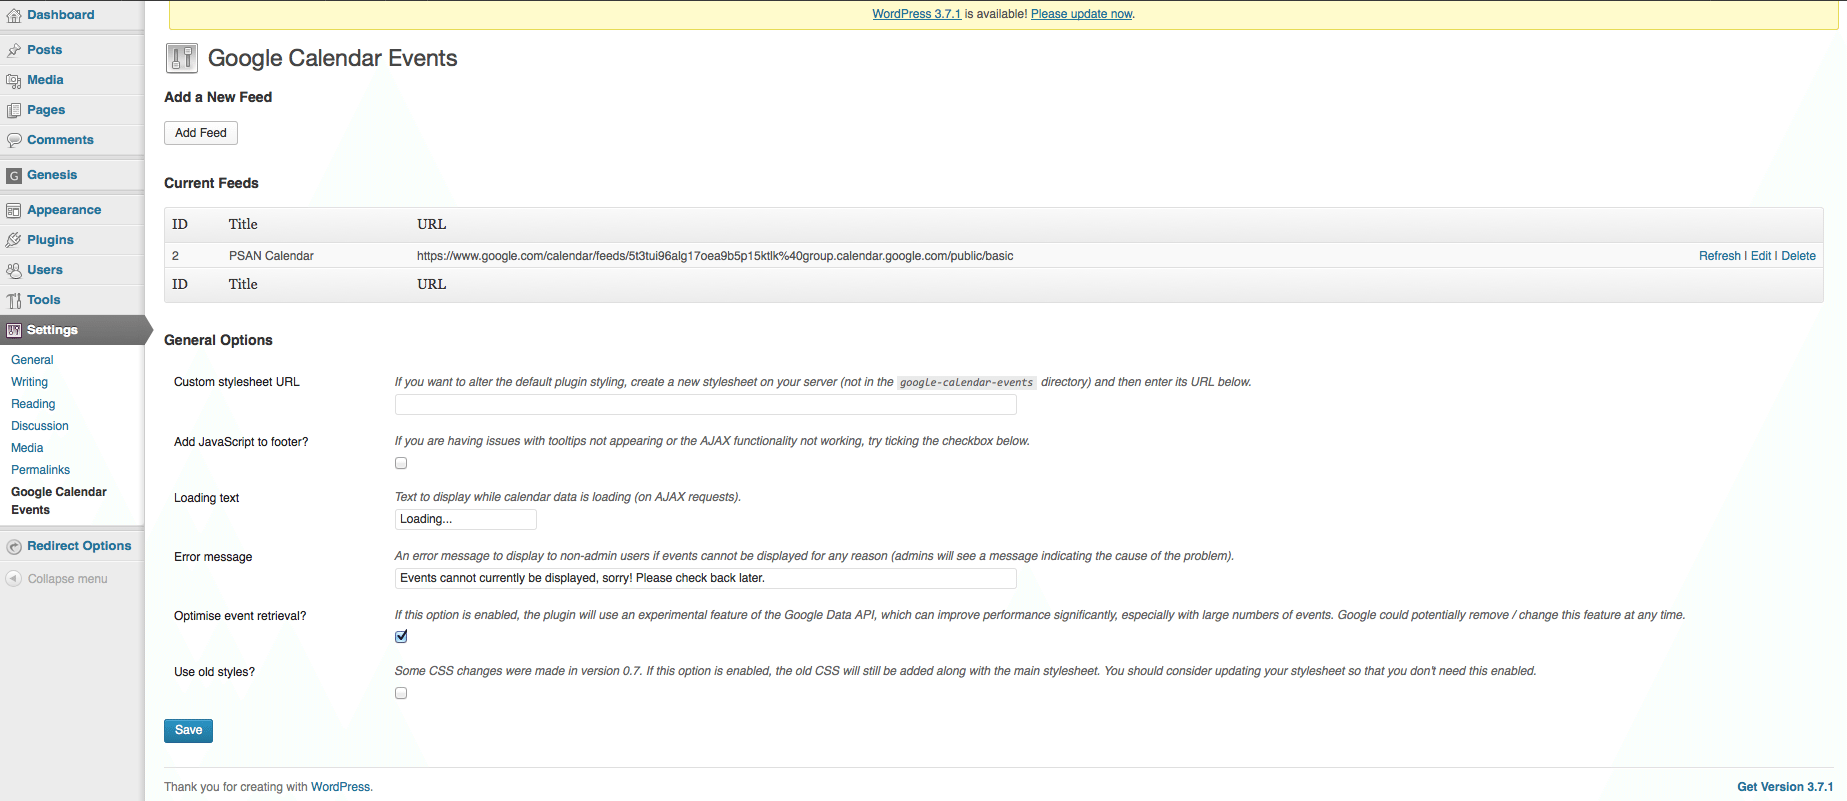This screenshot has width=1847, height=801.
Task: Open the Dashboard menu
Action: (x=61, y=15)
